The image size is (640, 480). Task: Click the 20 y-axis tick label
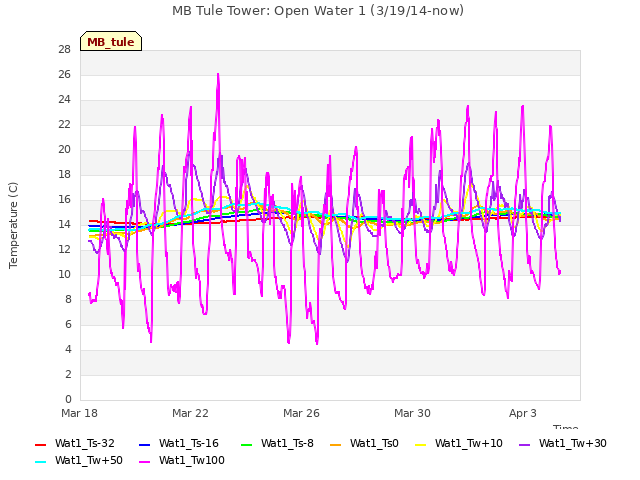(x=65, y=150)
